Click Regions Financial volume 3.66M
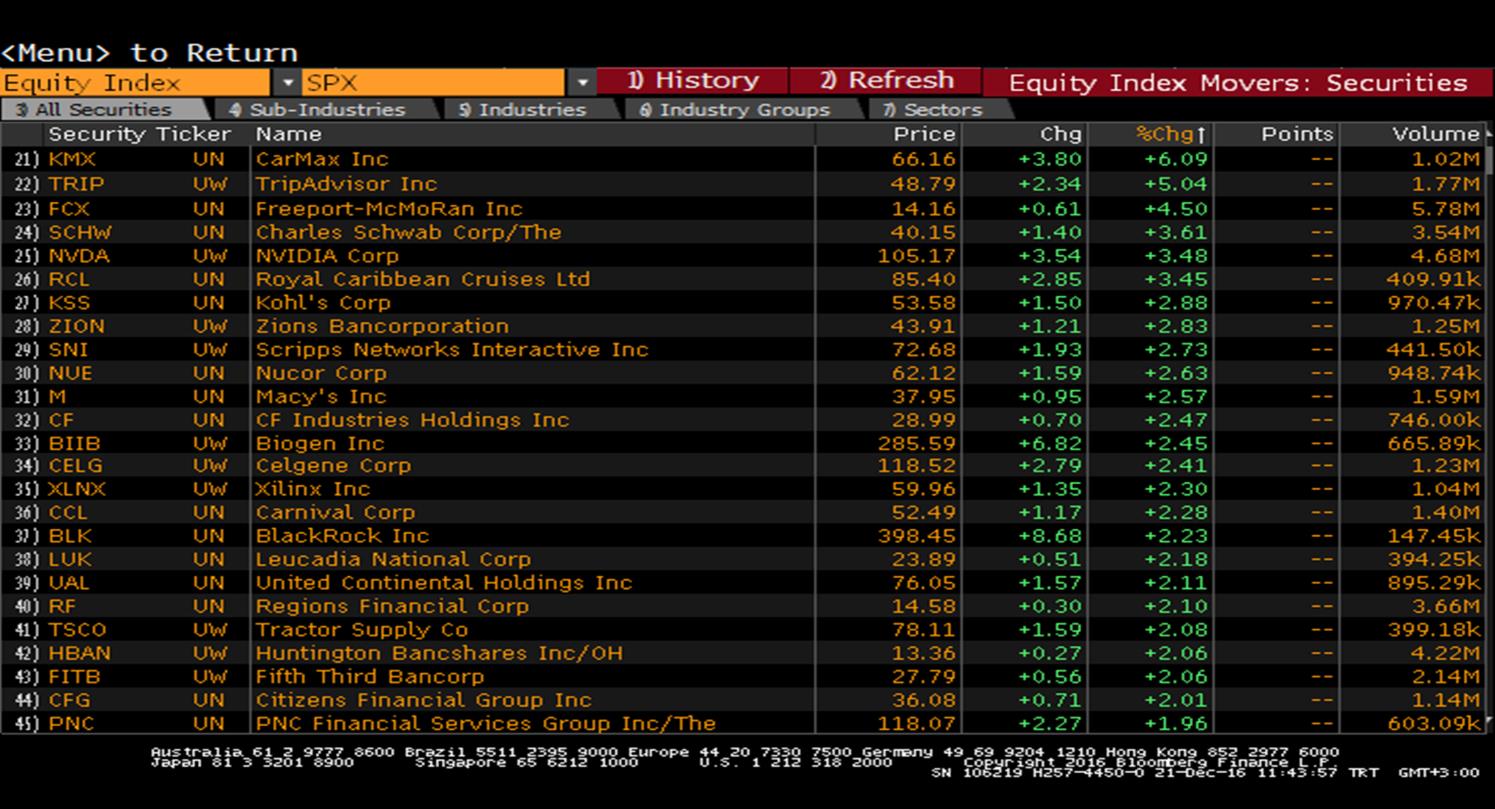This screenshot has height=809, width=1495. 1447,607
